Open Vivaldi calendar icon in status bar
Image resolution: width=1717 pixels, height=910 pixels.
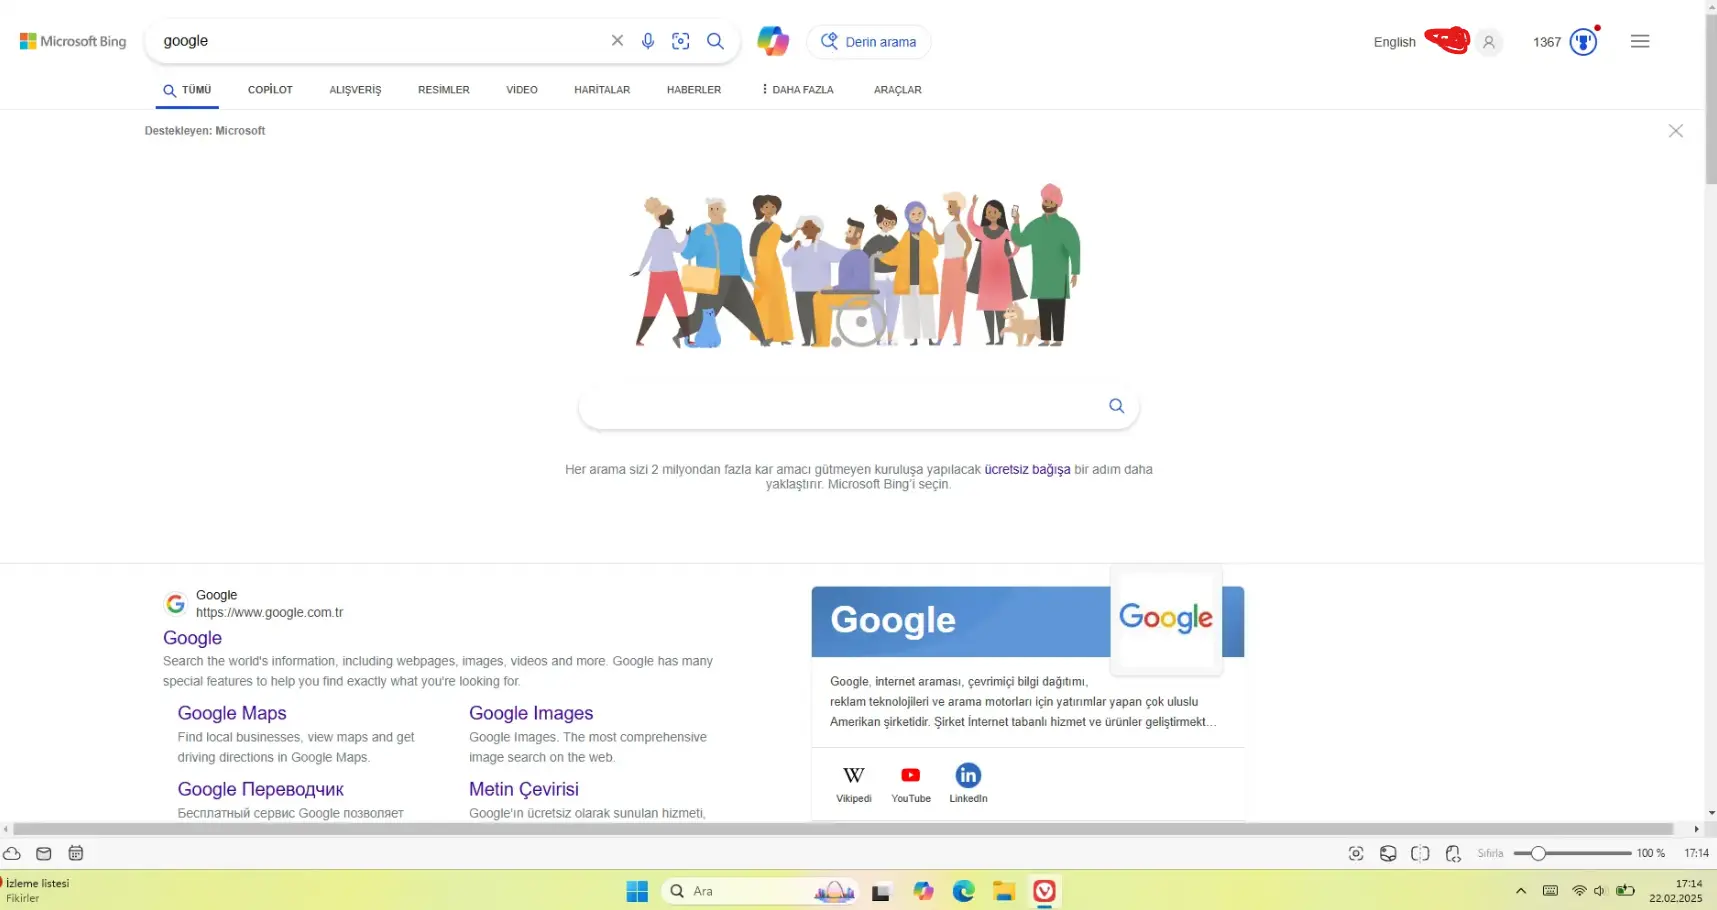[x=76, y=853]
